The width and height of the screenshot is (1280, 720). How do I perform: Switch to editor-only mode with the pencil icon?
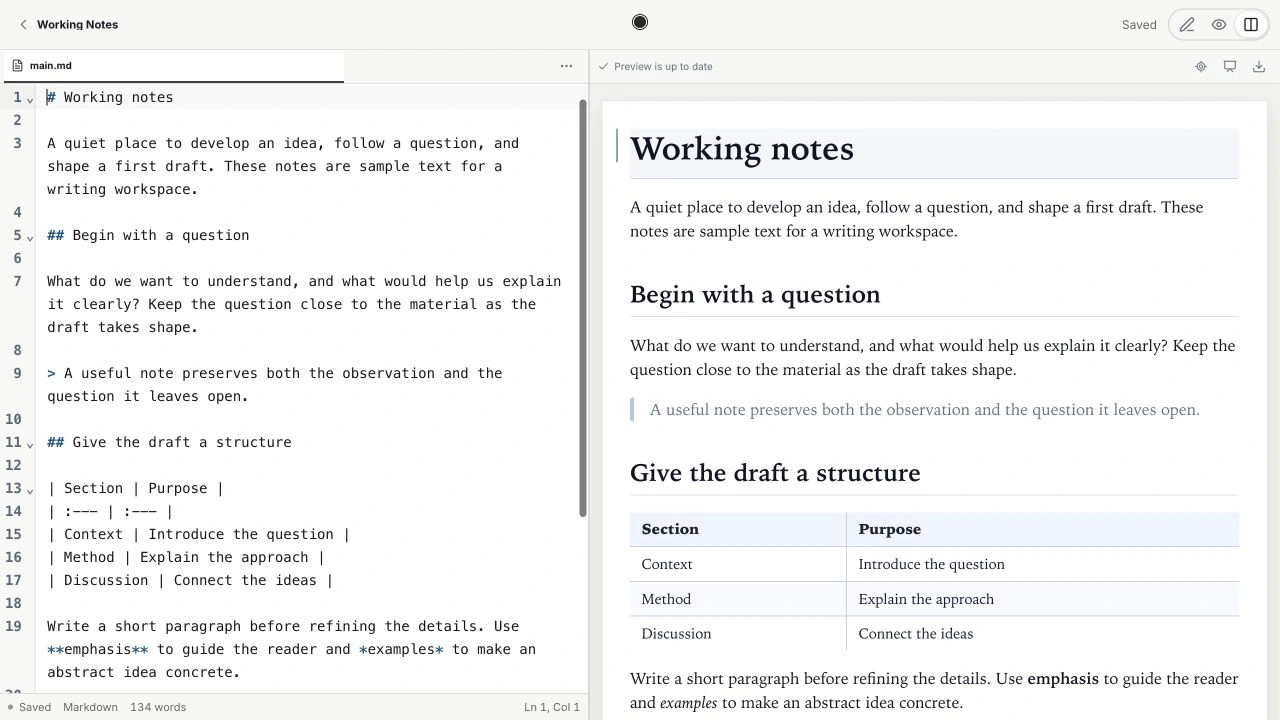pos(1187,25)
